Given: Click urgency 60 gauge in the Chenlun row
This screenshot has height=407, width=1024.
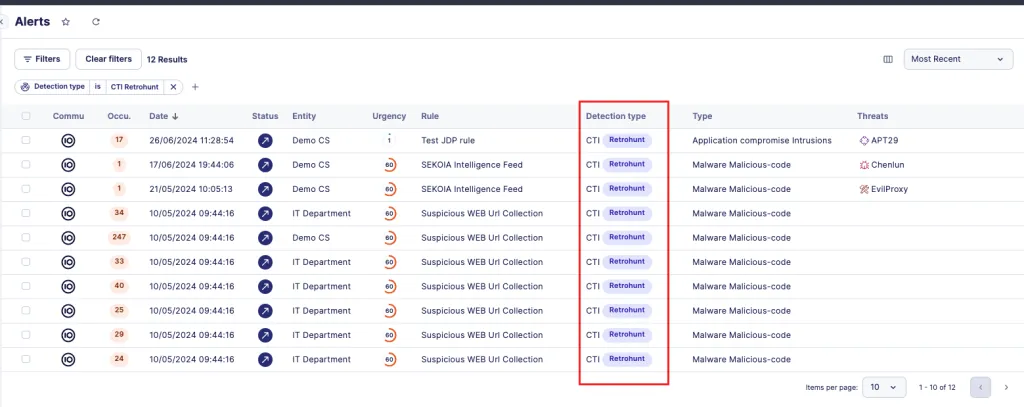Looking at the screenshot, I should [389, 165].
